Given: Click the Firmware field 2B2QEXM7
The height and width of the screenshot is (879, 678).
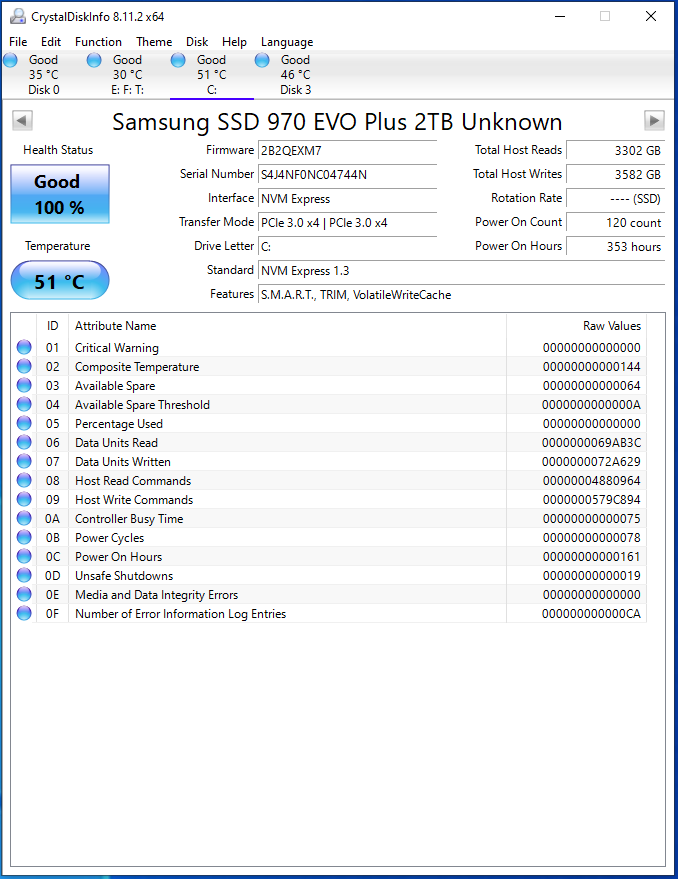Looking at the screenshot, I should coord(347,150).
